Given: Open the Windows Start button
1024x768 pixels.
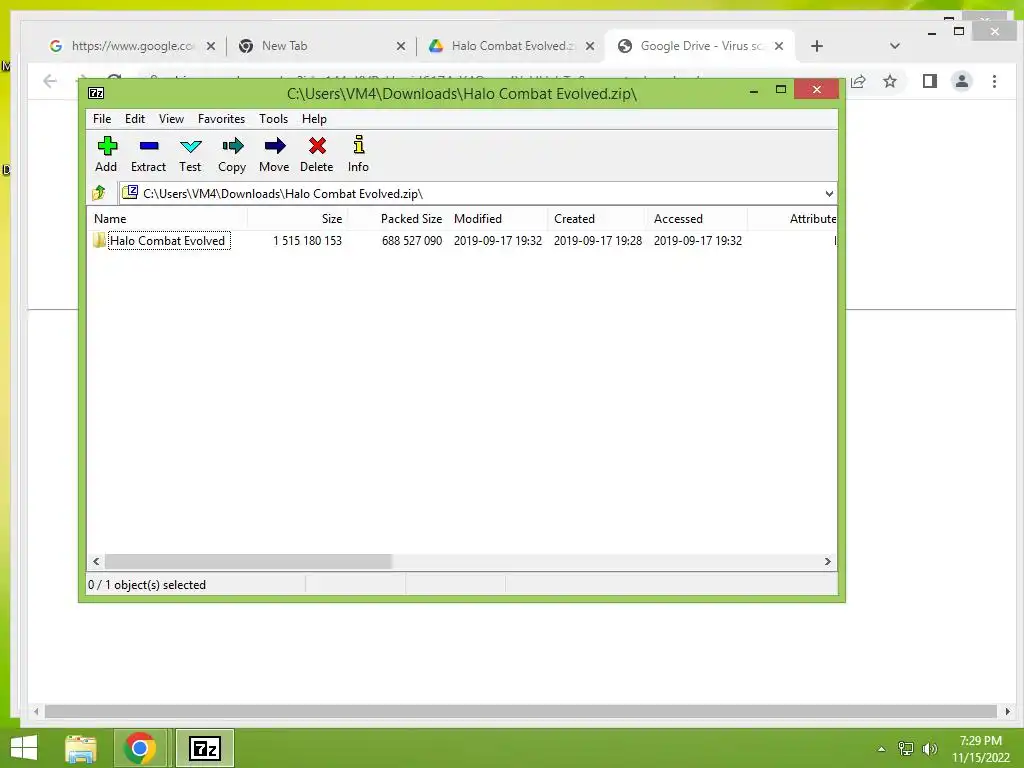Looking at the screenshot, I should pyautogui.click(x=24, y=748).
